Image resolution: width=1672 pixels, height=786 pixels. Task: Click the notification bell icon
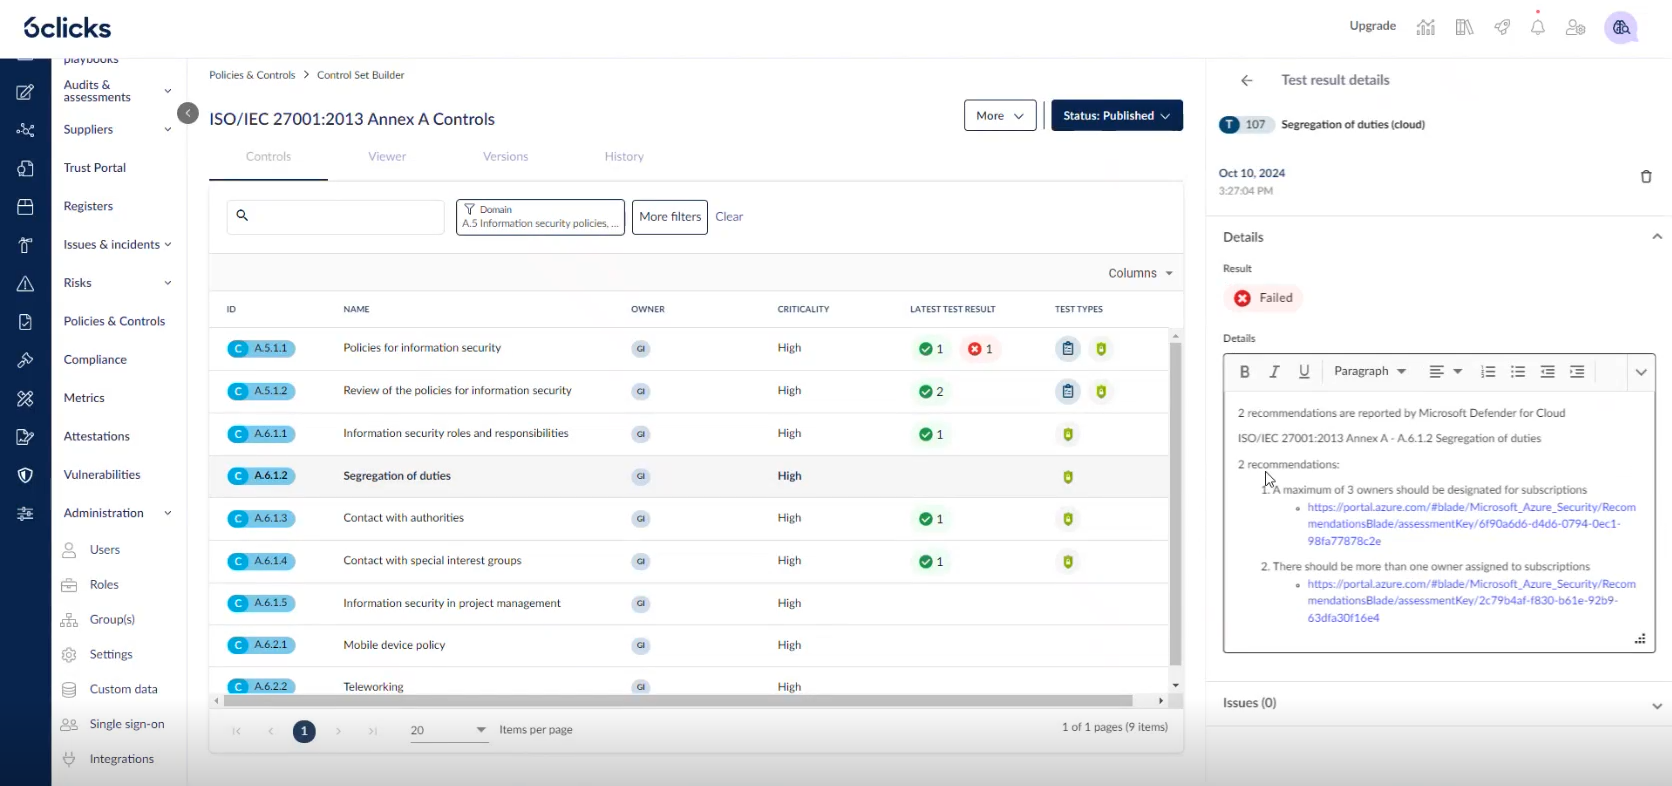pyautogui.click(x=1538, y=28)
